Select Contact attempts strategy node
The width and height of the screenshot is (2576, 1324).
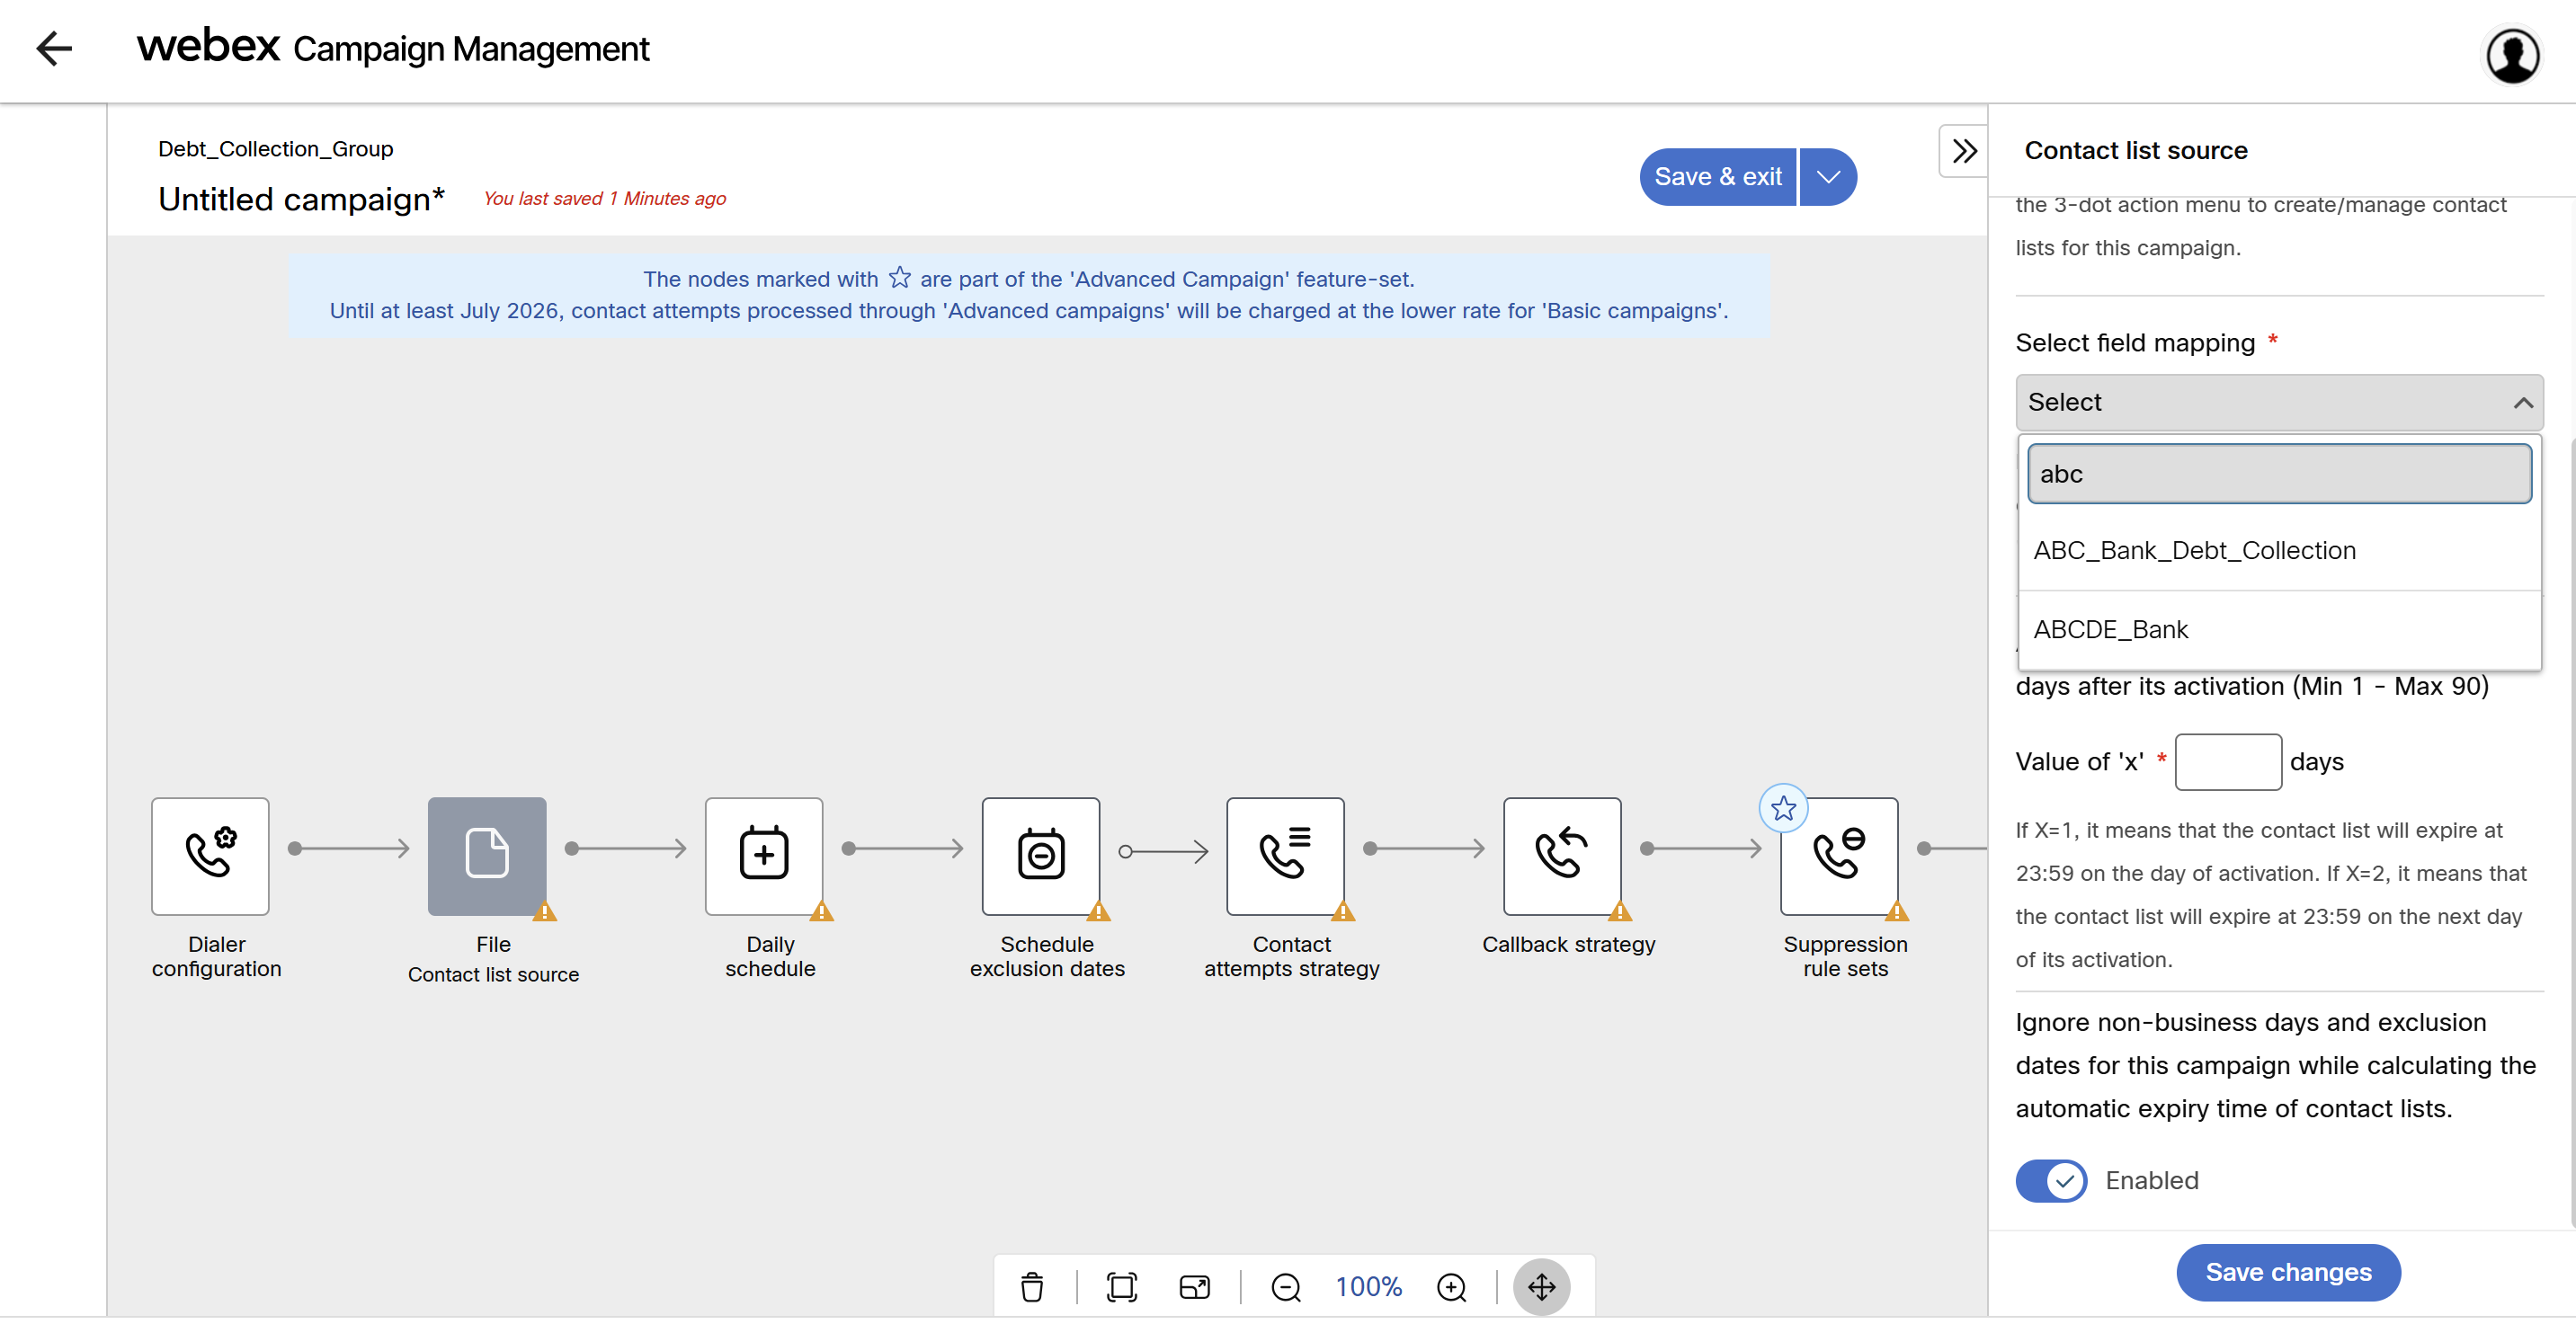click(1285, 855)
